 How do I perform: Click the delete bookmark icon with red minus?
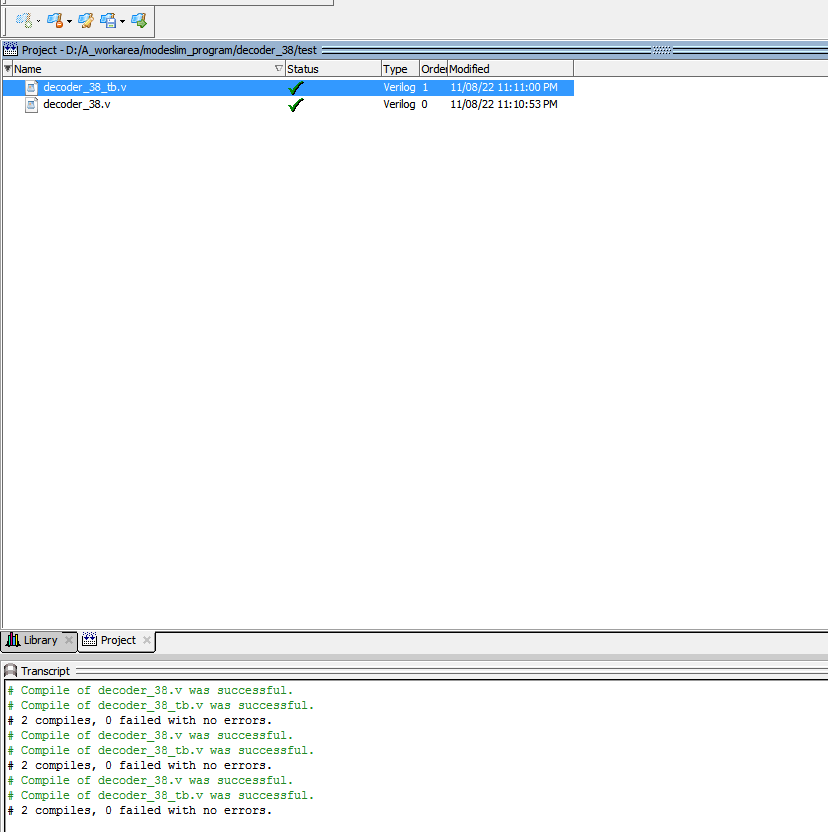55,20
